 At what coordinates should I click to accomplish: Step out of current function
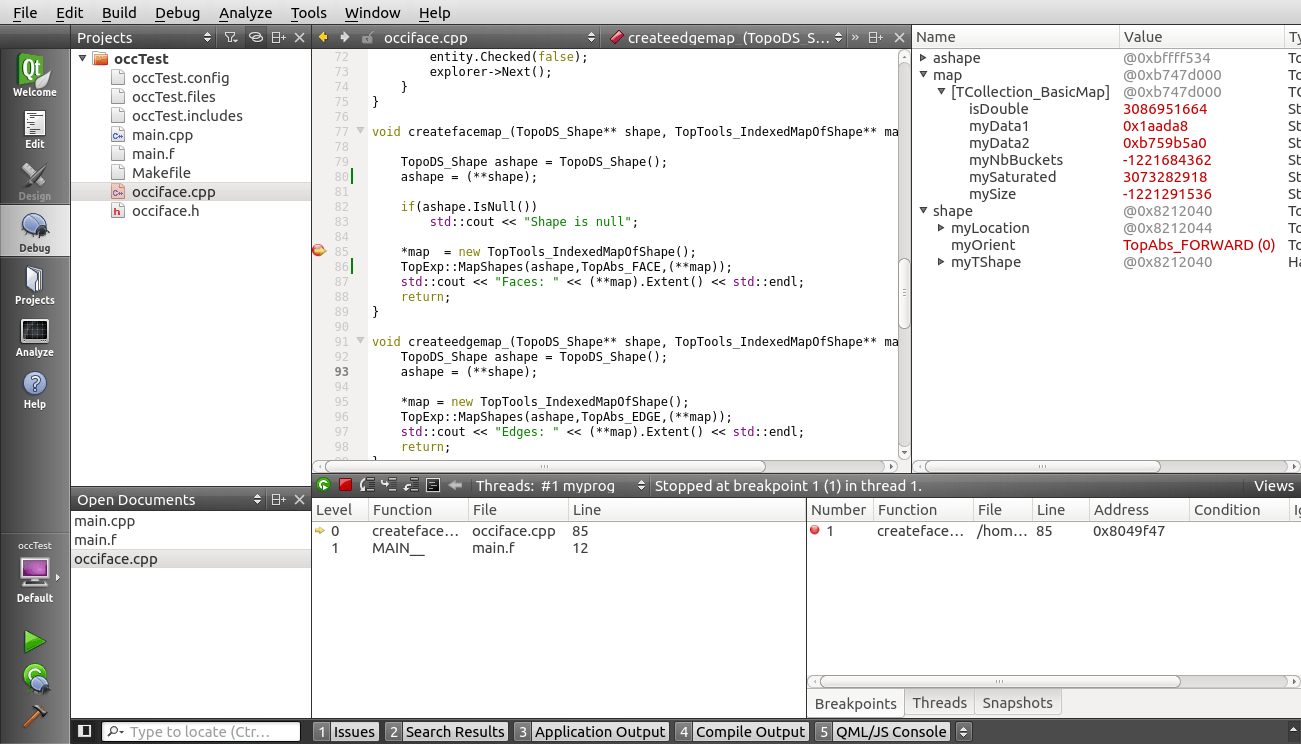[411, 485]
